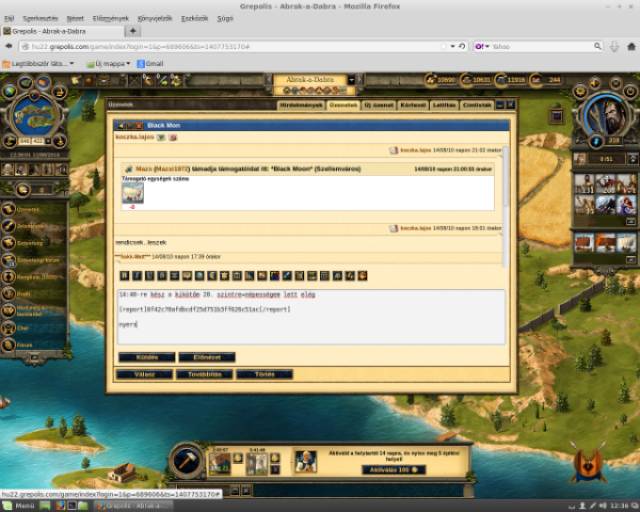
Task: Switch to the Hirdetmények tab
Action: point(300,105)
